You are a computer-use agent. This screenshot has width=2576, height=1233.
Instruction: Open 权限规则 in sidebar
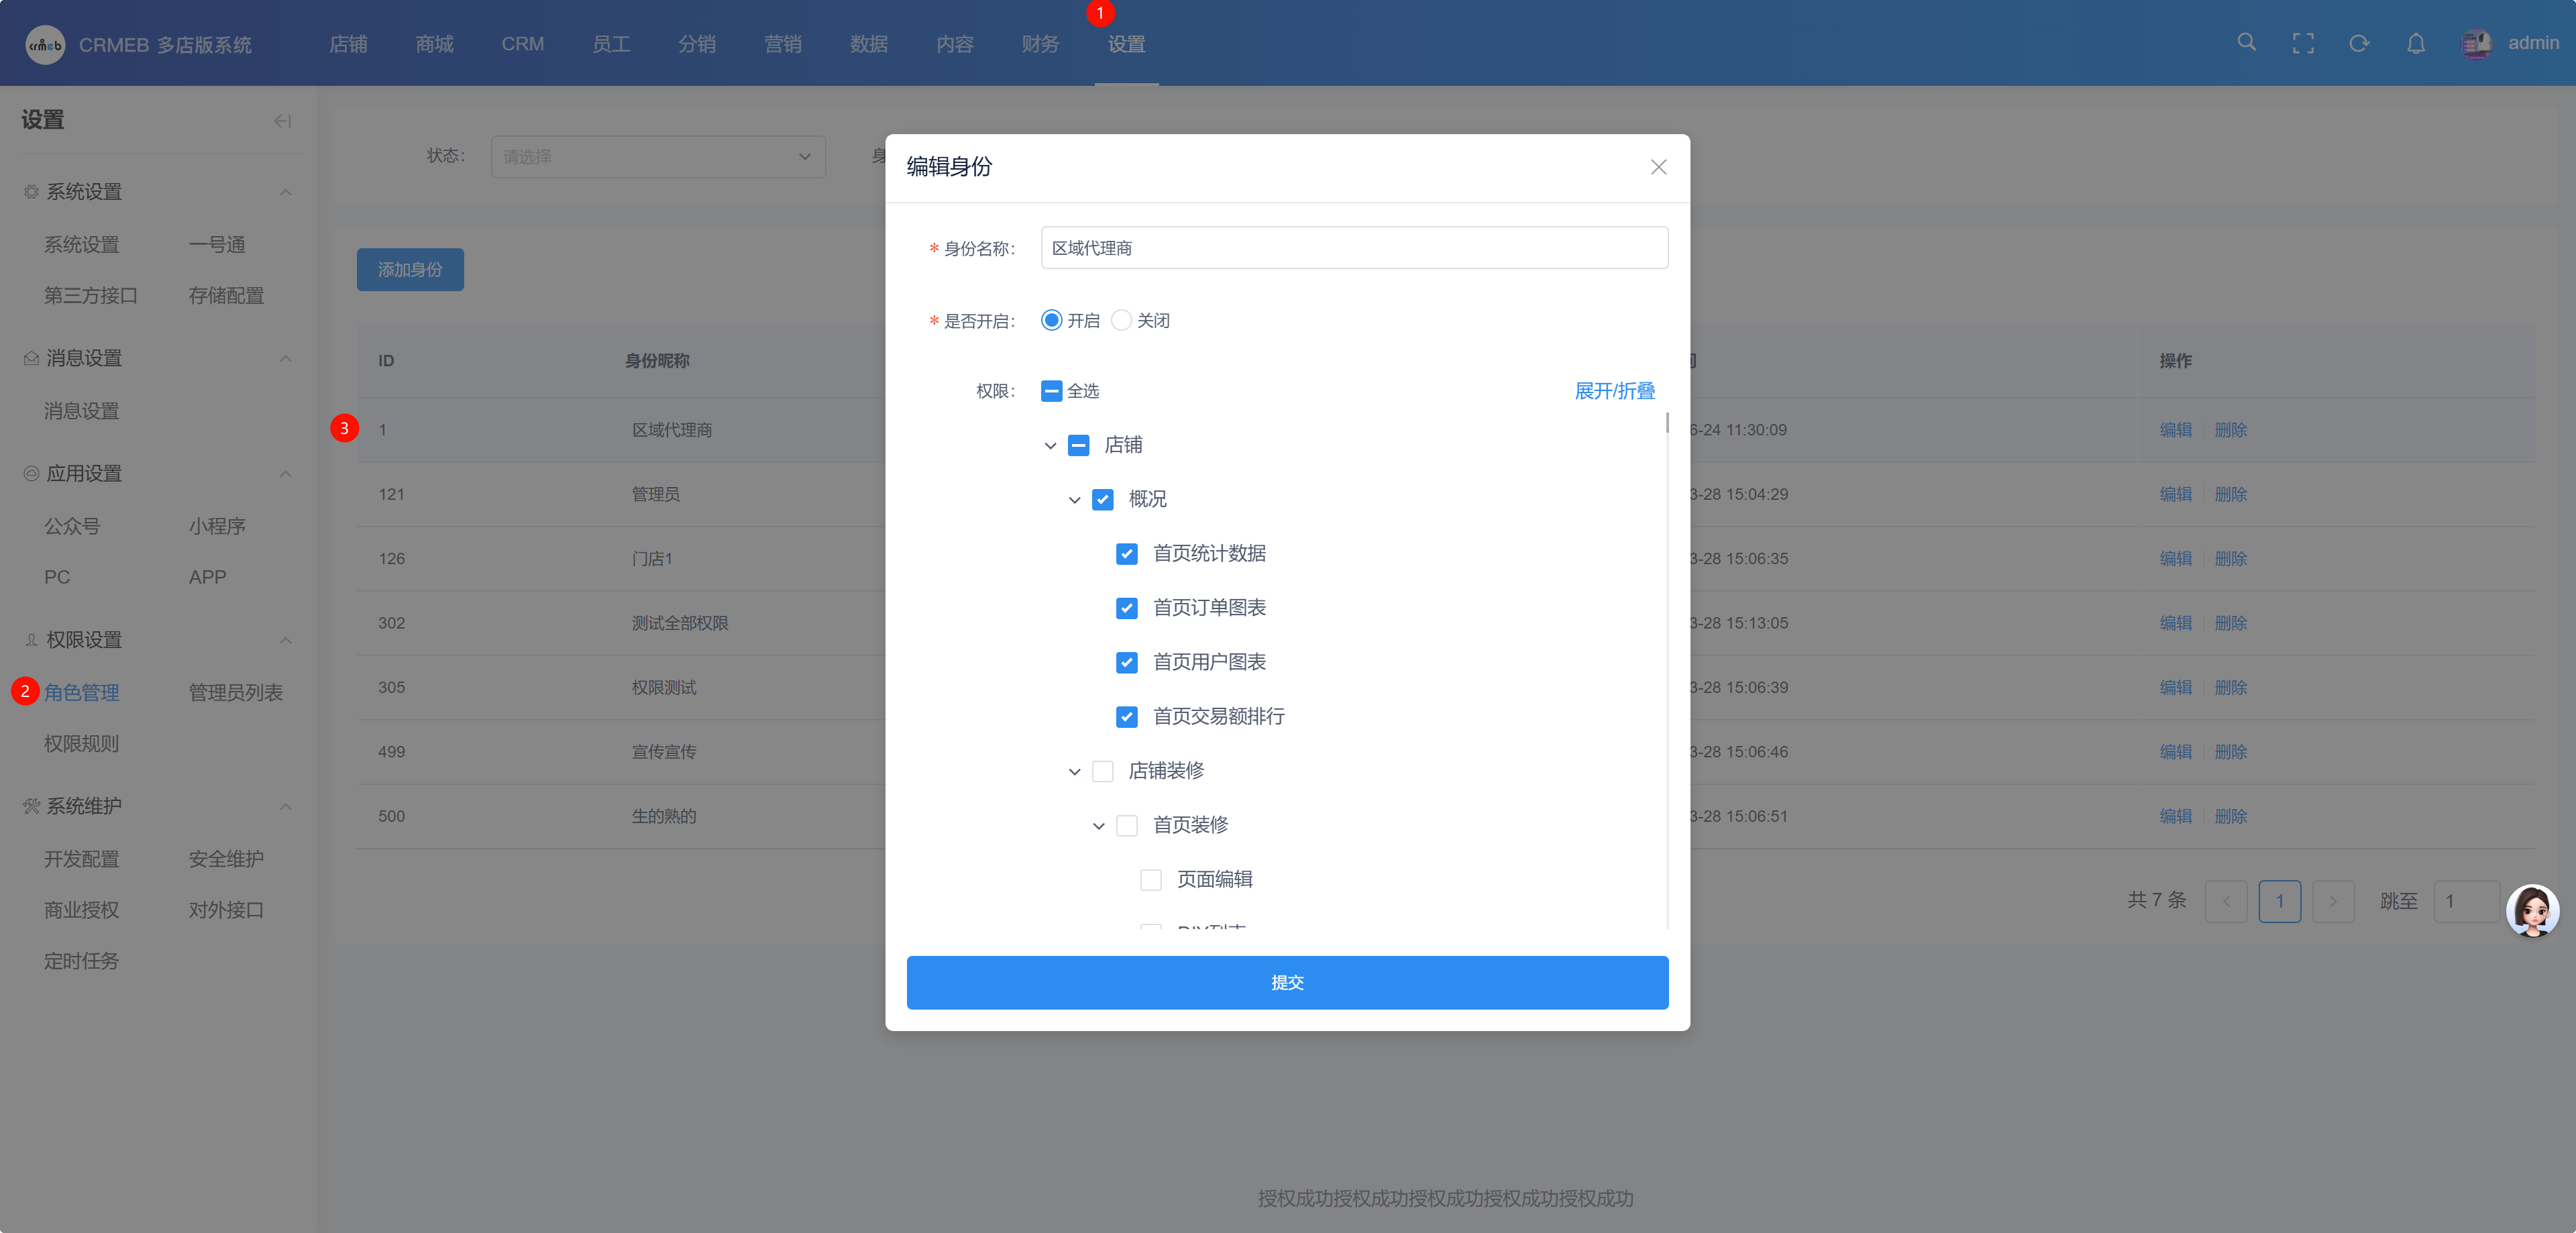[x=81, y=743]
